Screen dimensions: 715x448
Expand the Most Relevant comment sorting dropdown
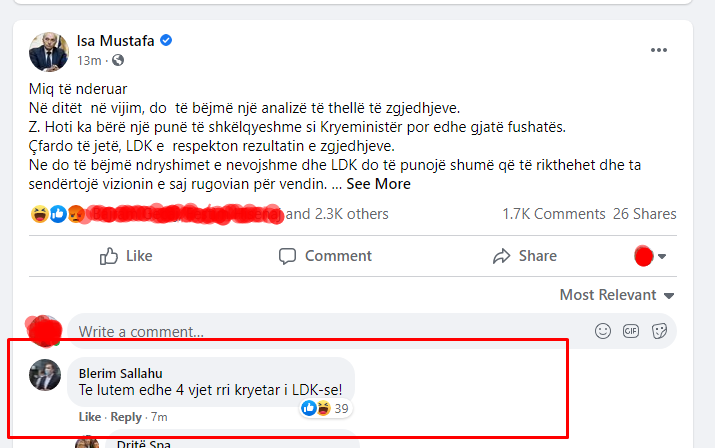tap(617, 295)
